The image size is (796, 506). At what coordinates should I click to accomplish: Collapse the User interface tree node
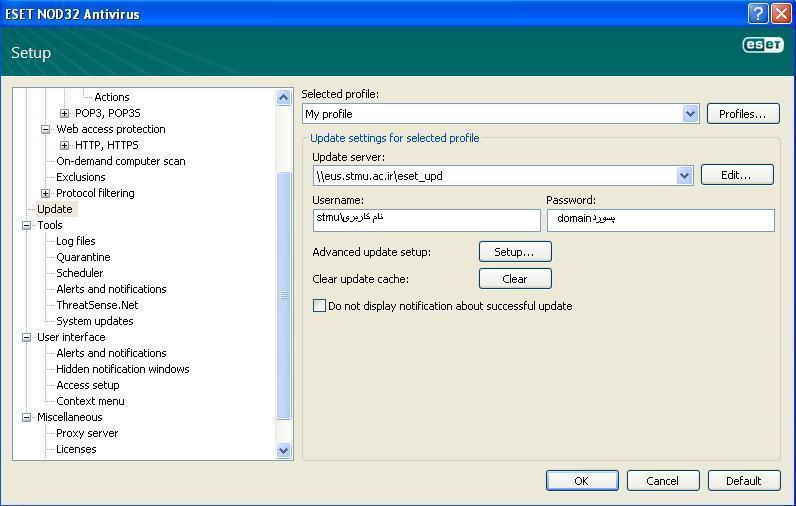26,338
